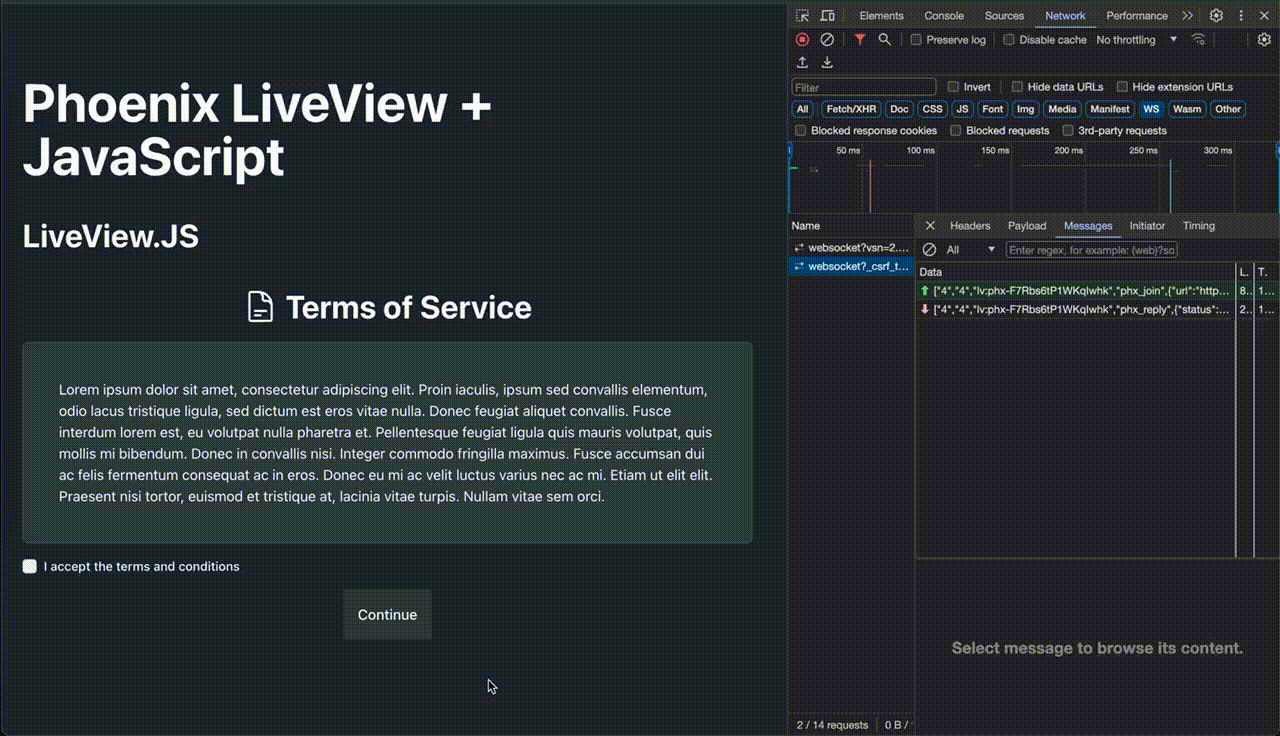Clear the network log

tap(827, 40)
